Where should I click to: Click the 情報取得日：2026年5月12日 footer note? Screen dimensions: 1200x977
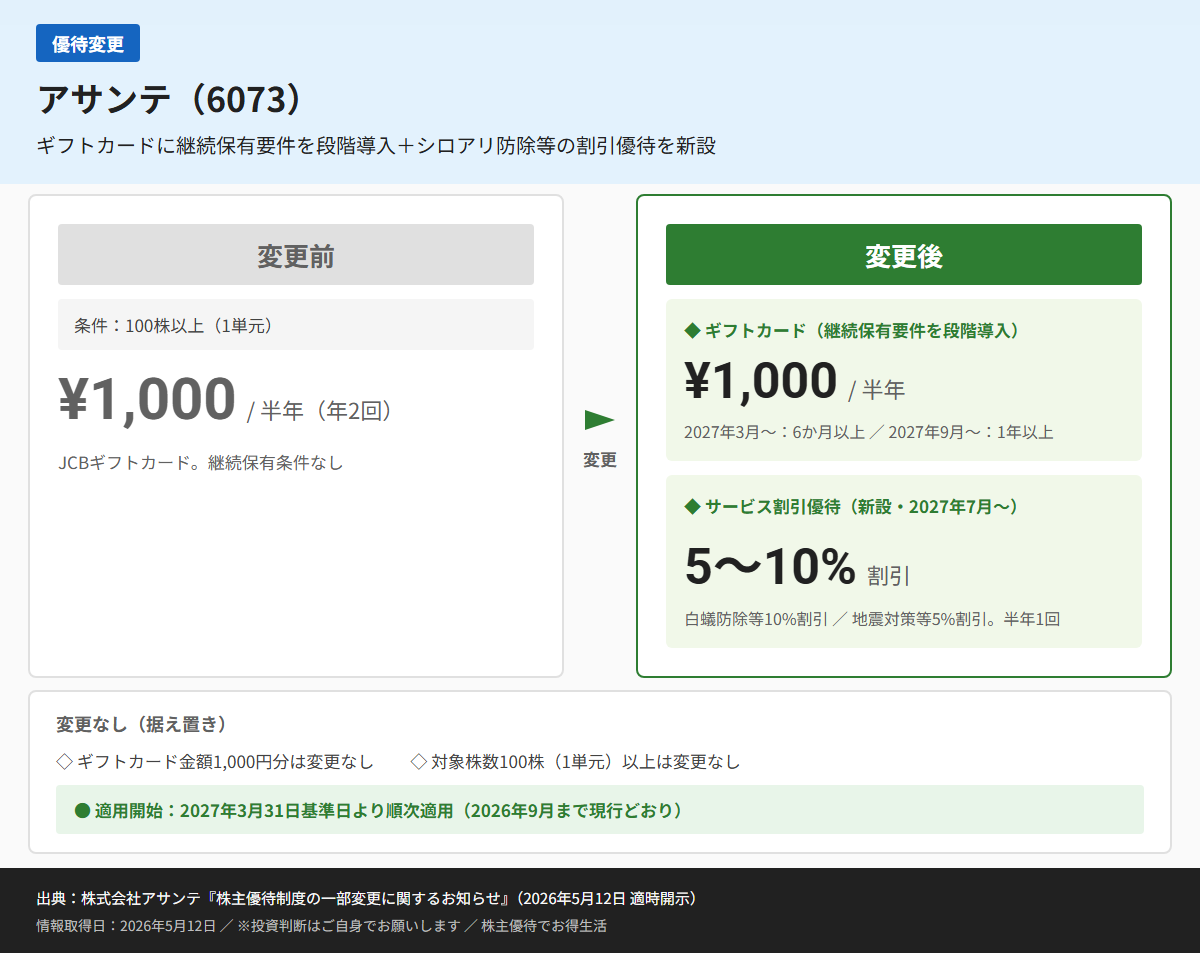point(321,926)
